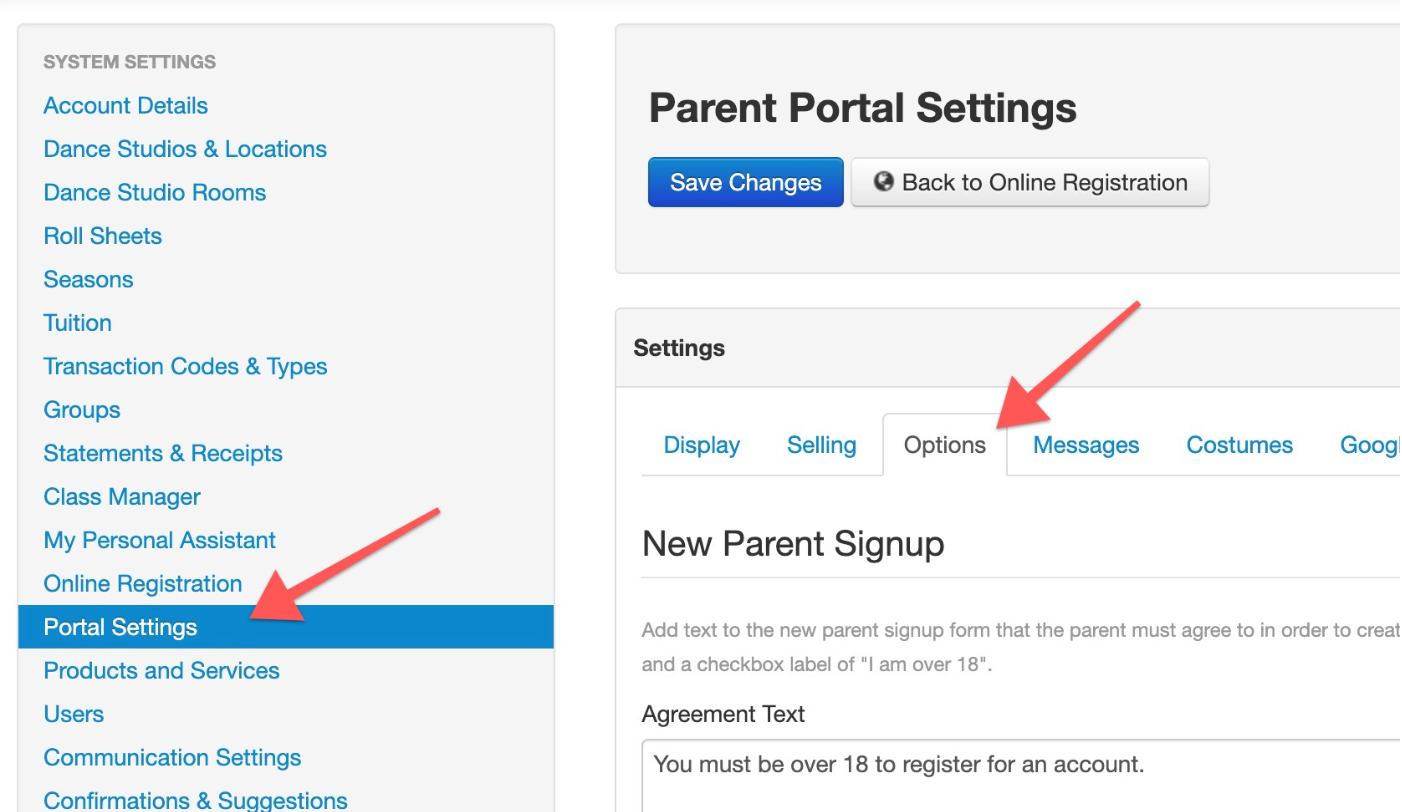Open the Seasons settings link

pyautogui.click(x=88, y=279)
